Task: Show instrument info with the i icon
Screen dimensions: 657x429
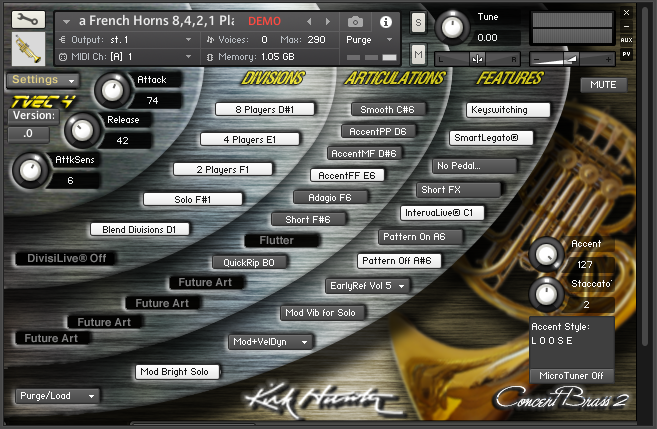Action: pos(385,22)
